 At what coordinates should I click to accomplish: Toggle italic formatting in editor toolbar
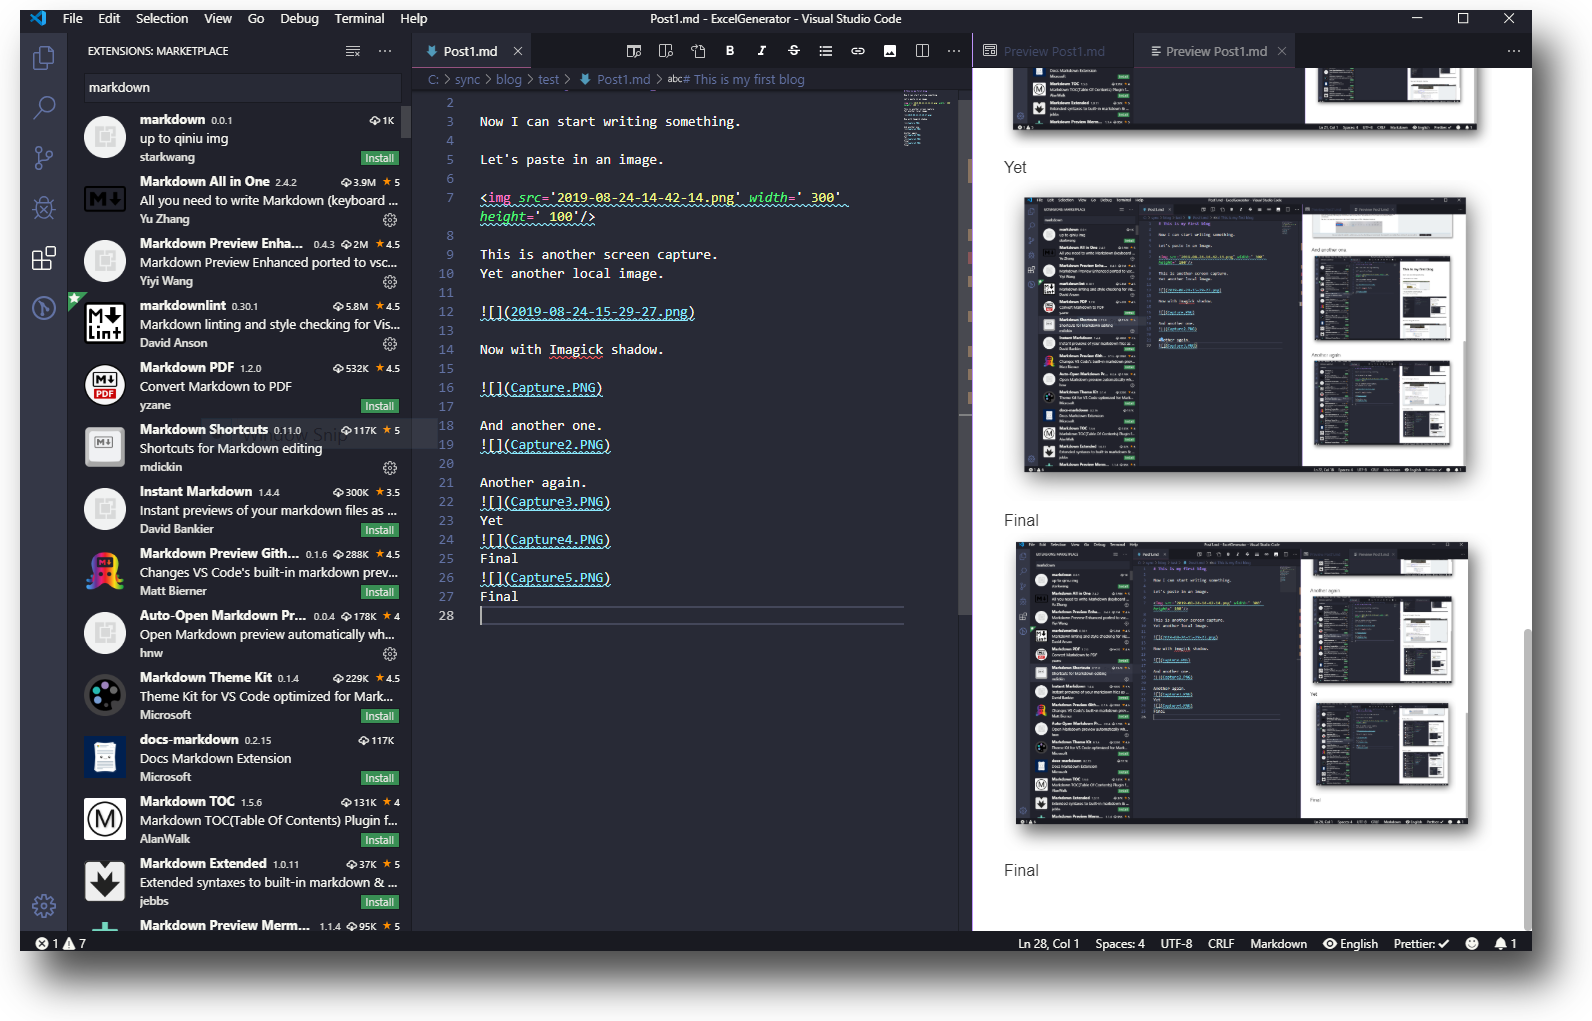click(x=762, y=51)
